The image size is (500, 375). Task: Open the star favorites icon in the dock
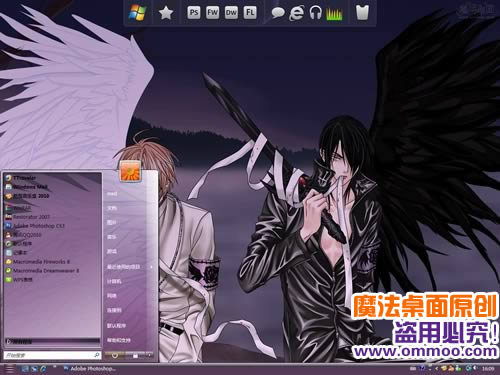166,13
